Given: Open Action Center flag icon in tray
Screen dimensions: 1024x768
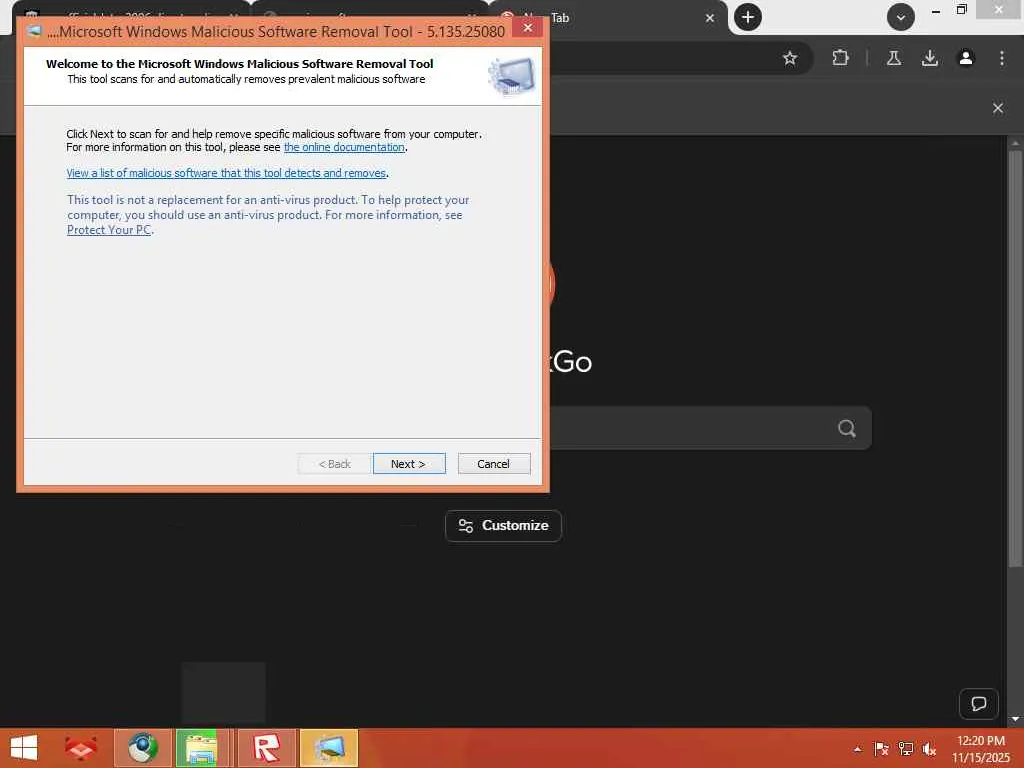Looking at the screenshot, I should pos(882,749).
